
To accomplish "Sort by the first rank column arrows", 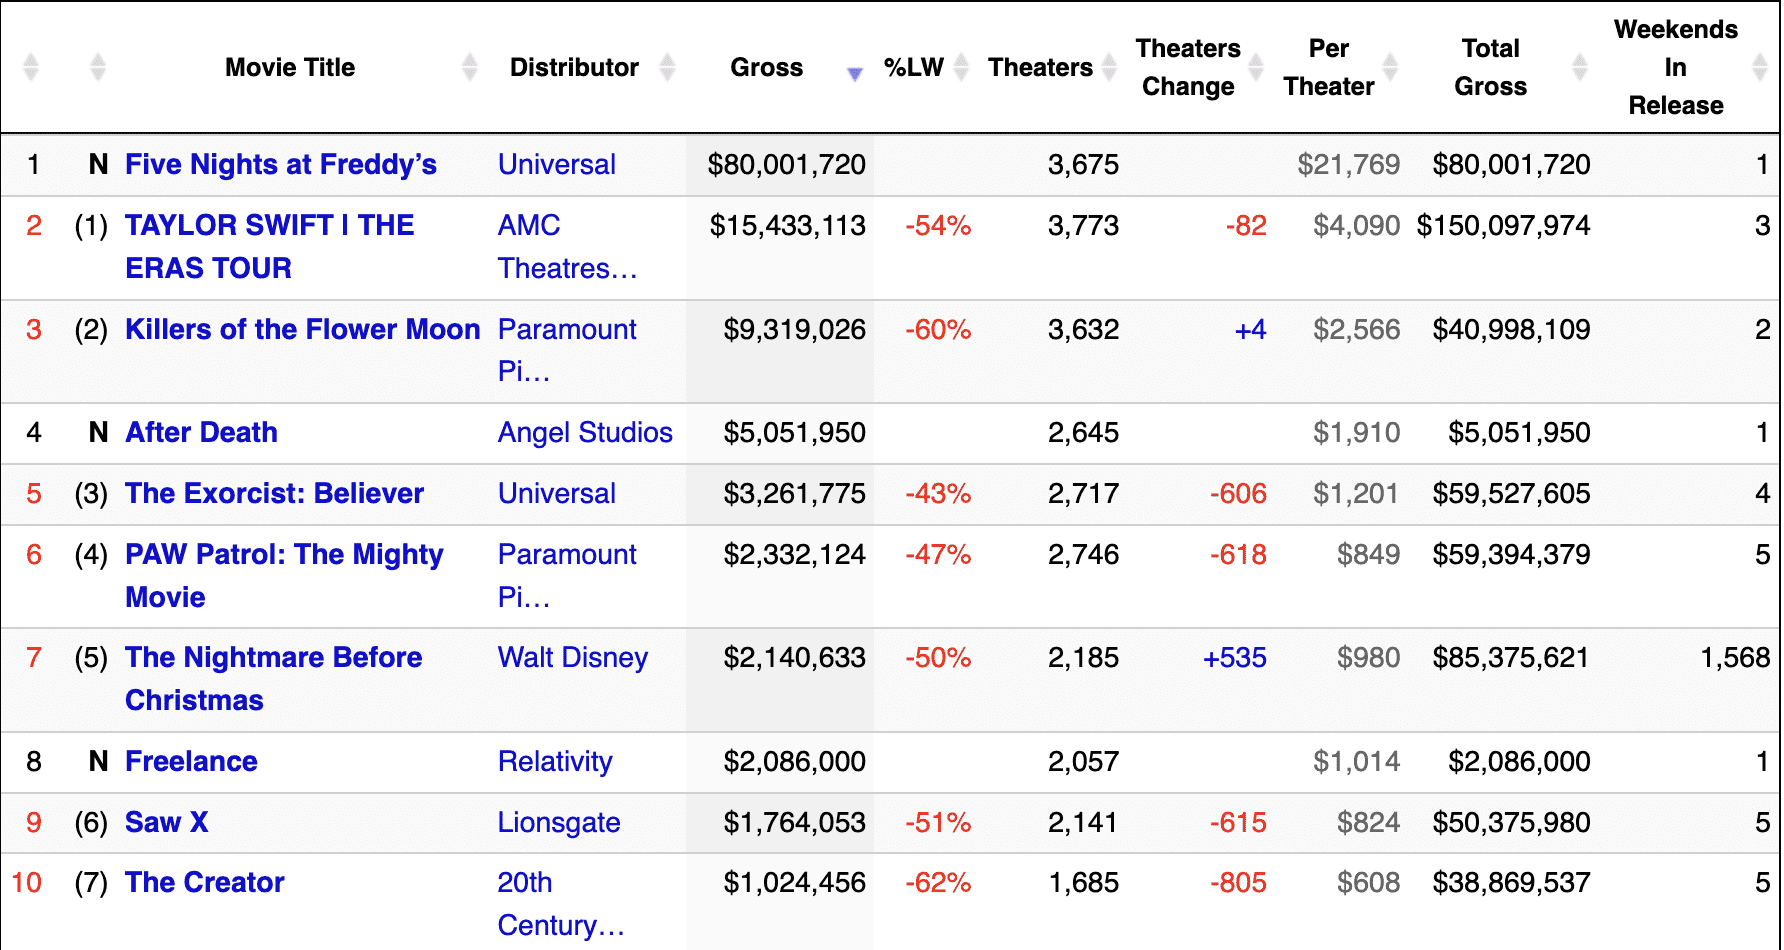I will [31, 67].
